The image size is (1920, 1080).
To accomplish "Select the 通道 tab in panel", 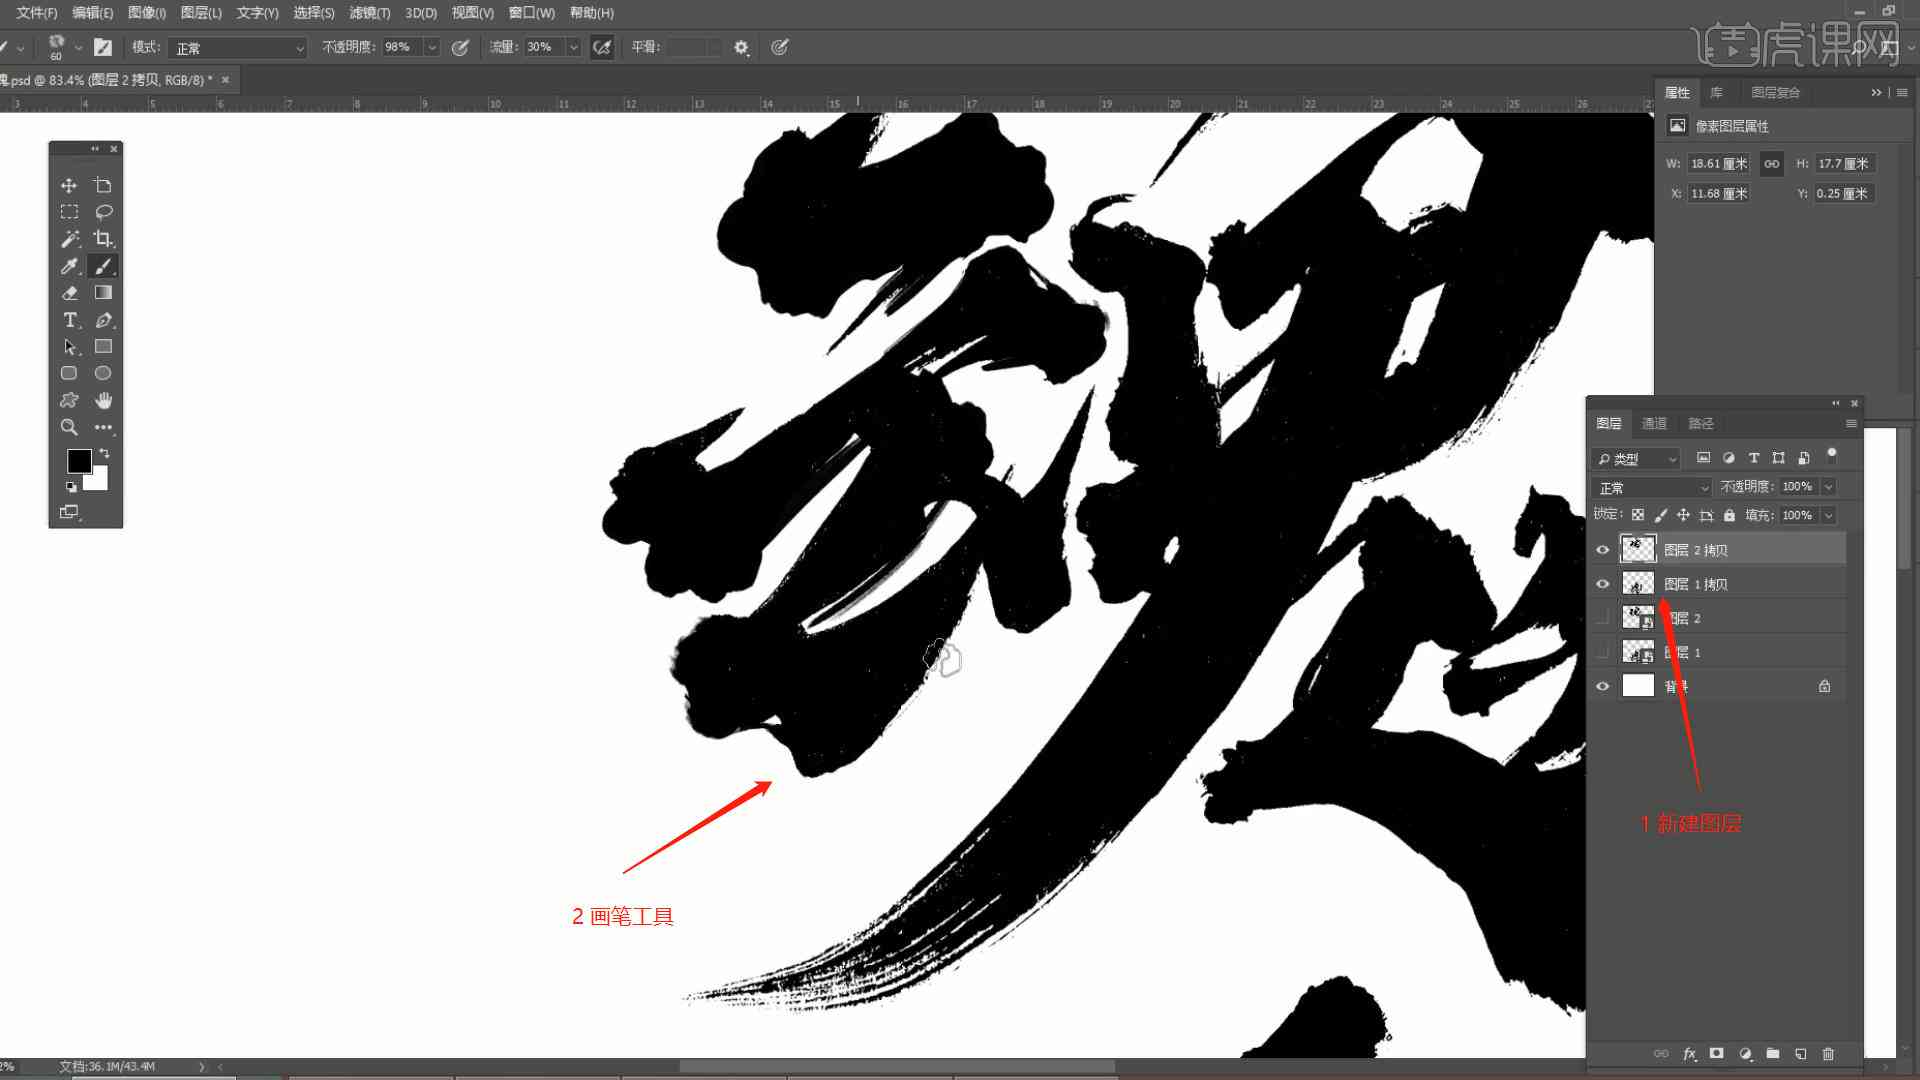I will pos(1655,422).
